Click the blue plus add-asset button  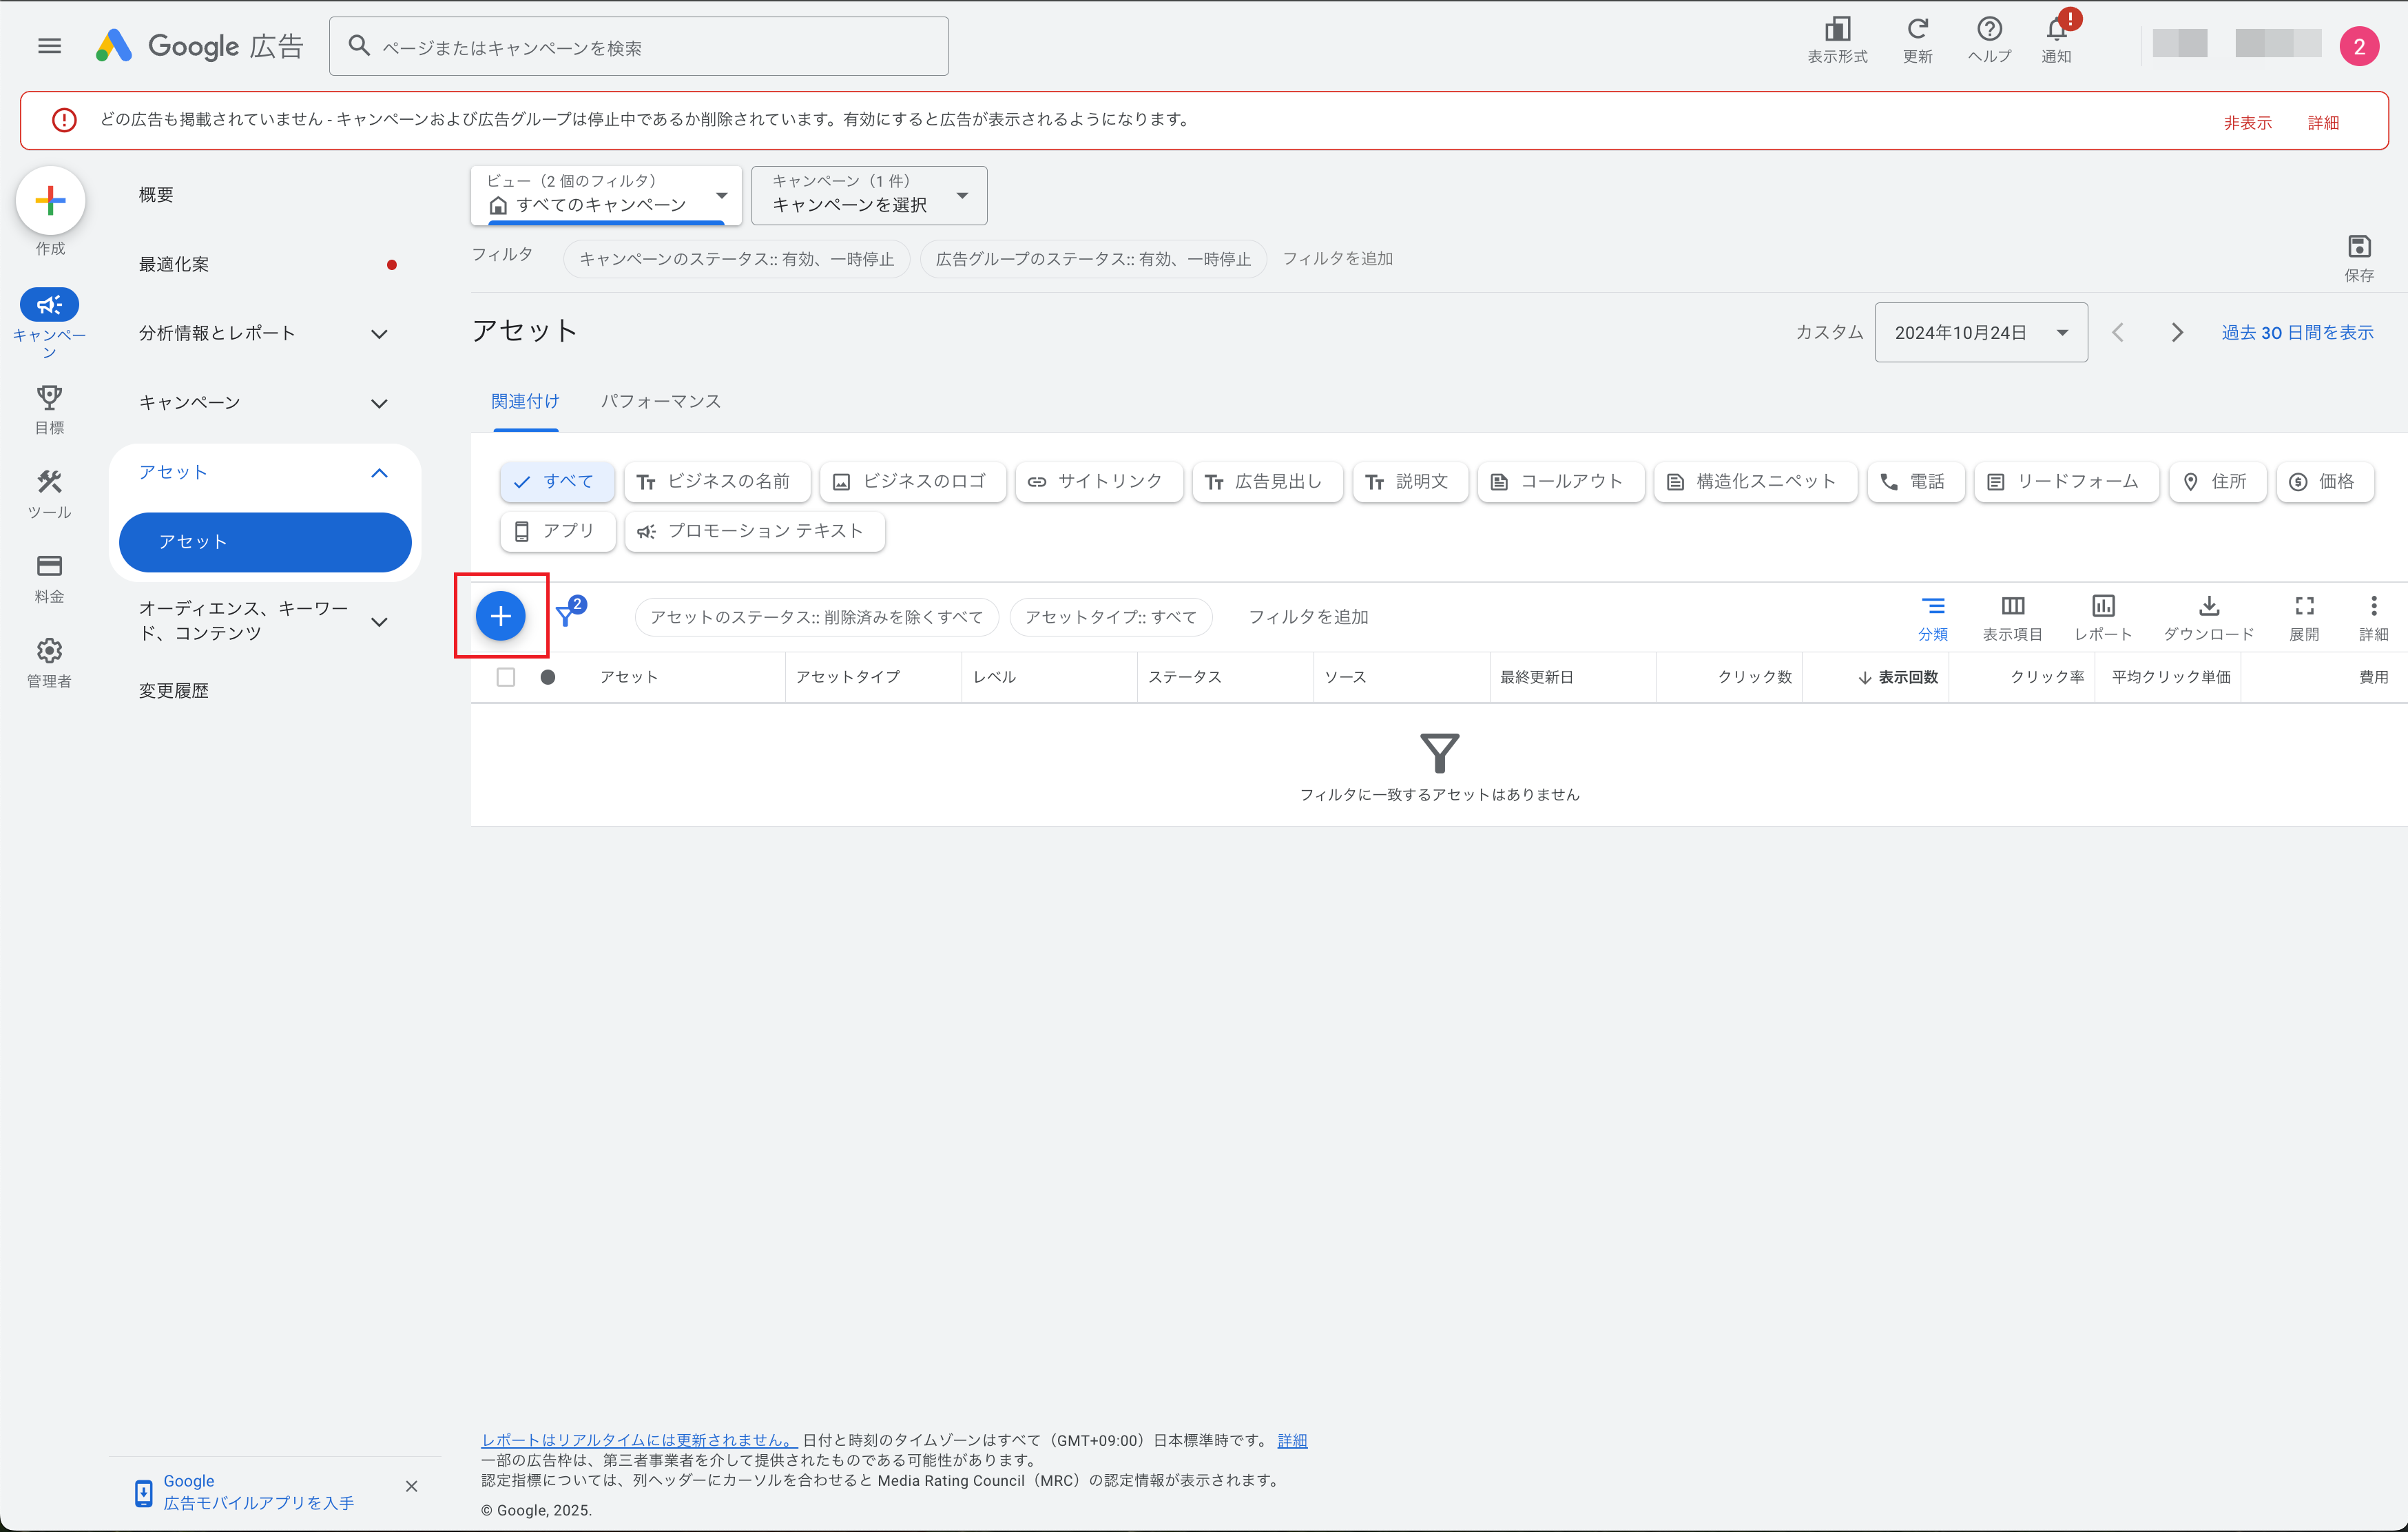pyautogui.click(x=500, y=616)
